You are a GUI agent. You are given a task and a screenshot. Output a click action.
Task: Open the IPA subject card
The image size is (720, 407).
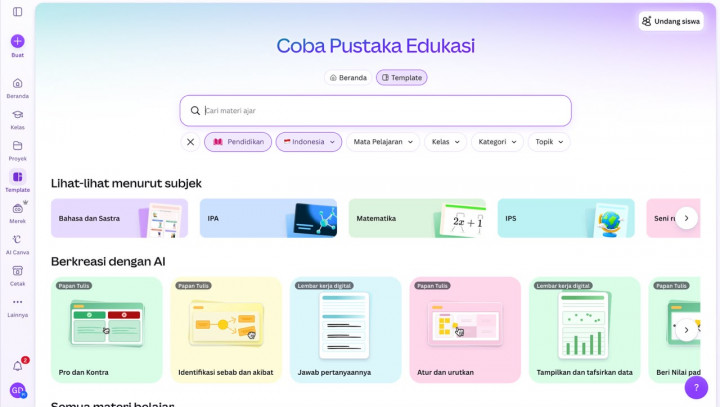(268, 218)
